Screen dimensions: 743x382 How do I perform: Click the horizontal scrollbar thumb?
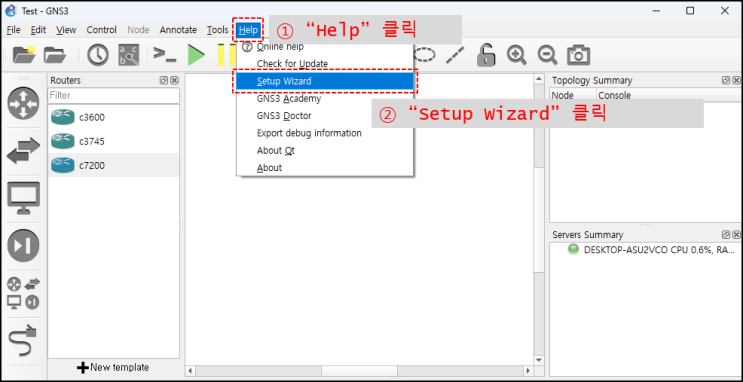point(360,371)
